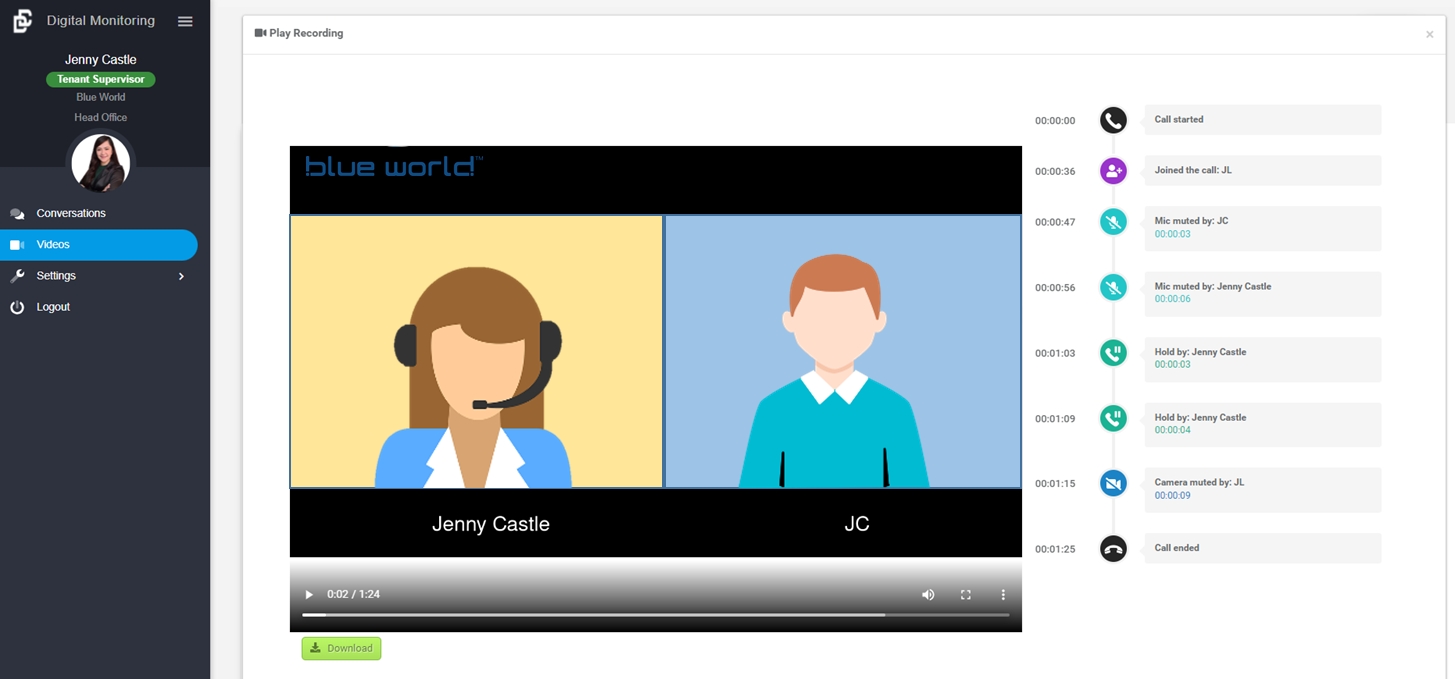Click the Joined the call user icon

point(1113,171)
